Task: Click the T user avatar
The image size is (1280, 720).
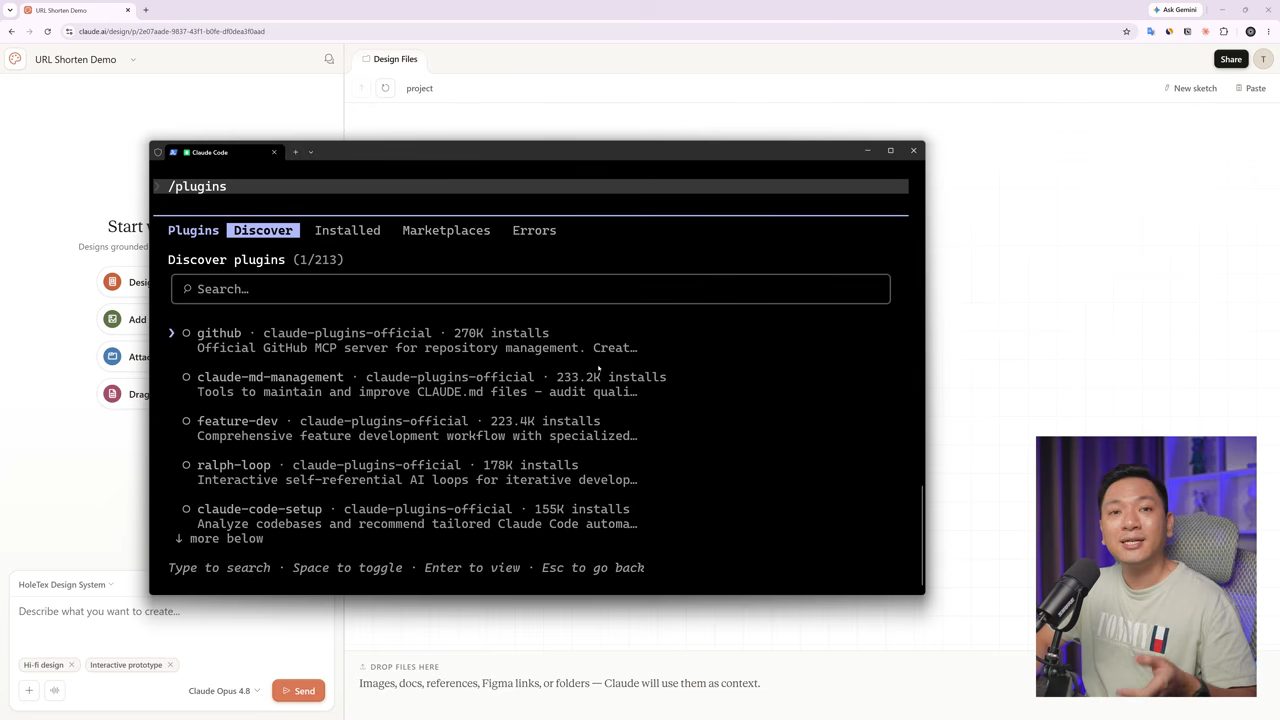Action: click(x=1263, y=59)
